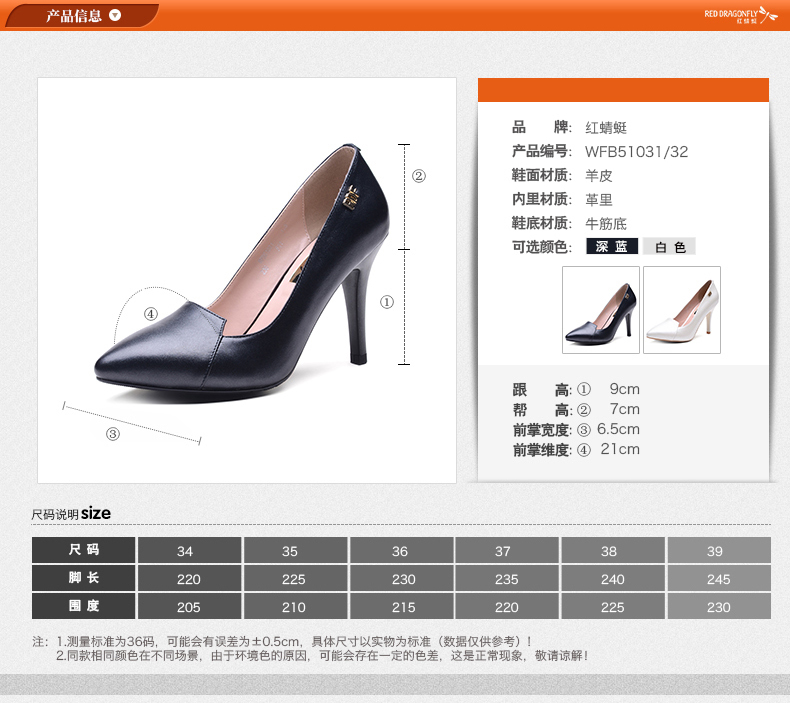Click the circled 3 forefoot width marker
790x703 pixels.
[113, 434]
